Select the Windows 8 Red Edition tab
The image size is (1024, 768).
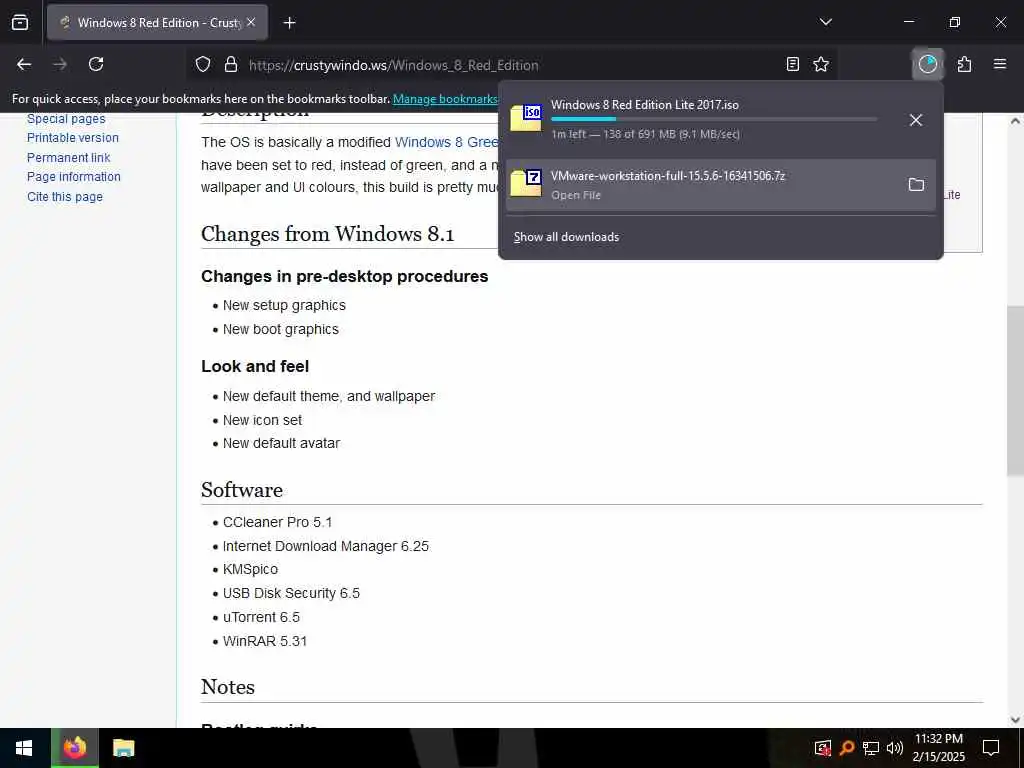(x=157, y=23)
